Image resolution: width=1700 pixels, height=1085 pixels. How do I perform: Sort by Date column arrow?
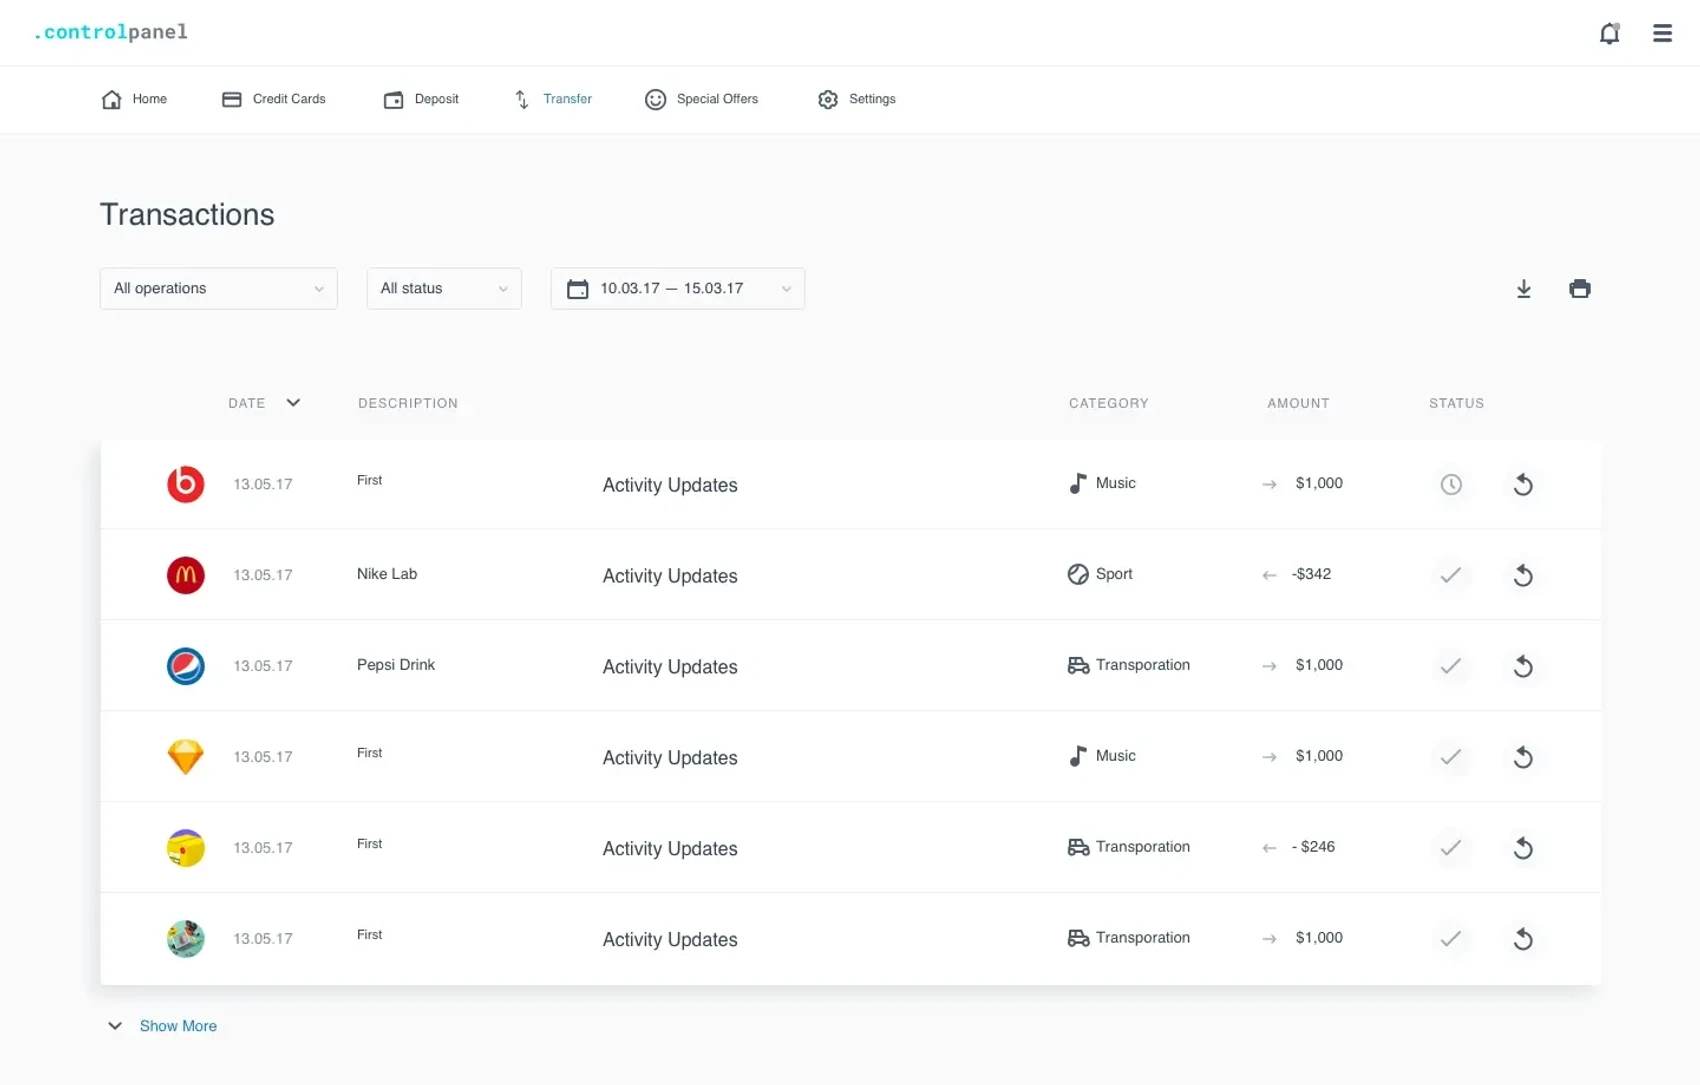coord(293,403)
